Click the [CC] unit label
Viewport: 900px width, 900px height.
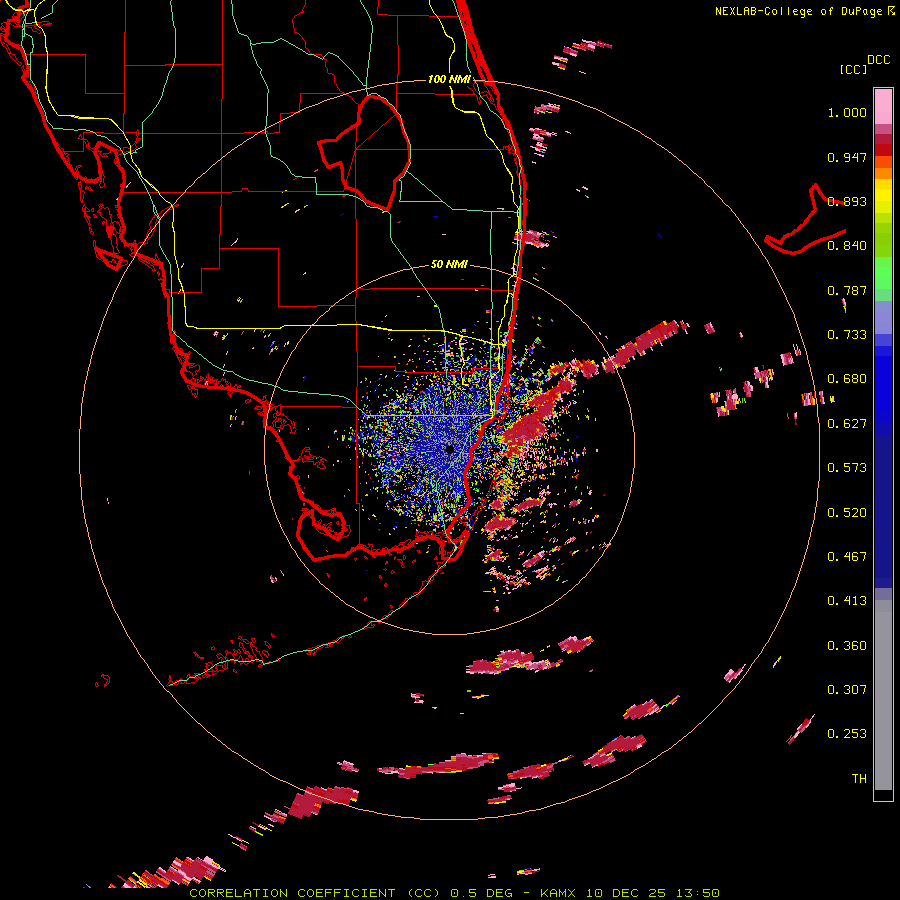point(853,69)
